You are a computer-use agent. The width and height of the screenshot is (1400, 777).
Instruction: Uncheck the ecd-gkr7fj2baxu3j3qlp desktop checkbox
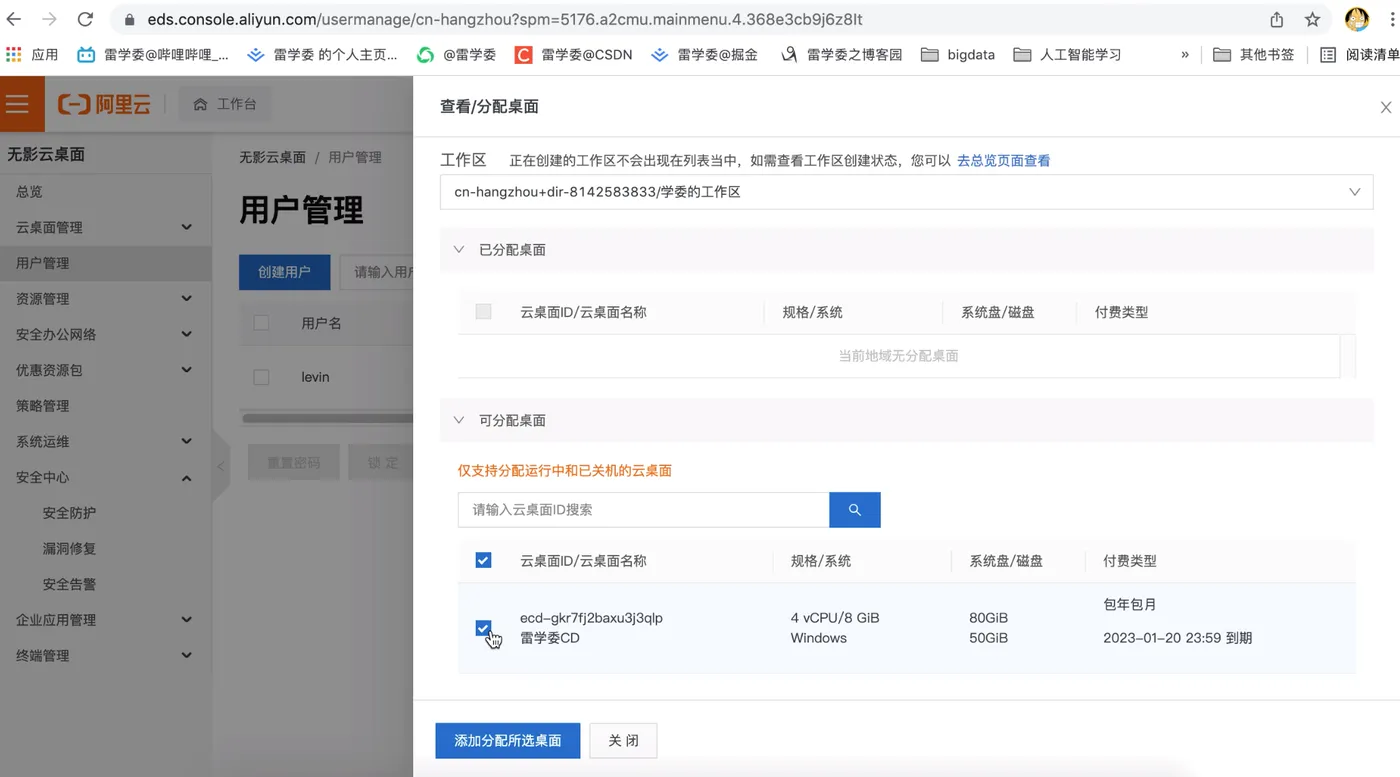pos(483,628)
